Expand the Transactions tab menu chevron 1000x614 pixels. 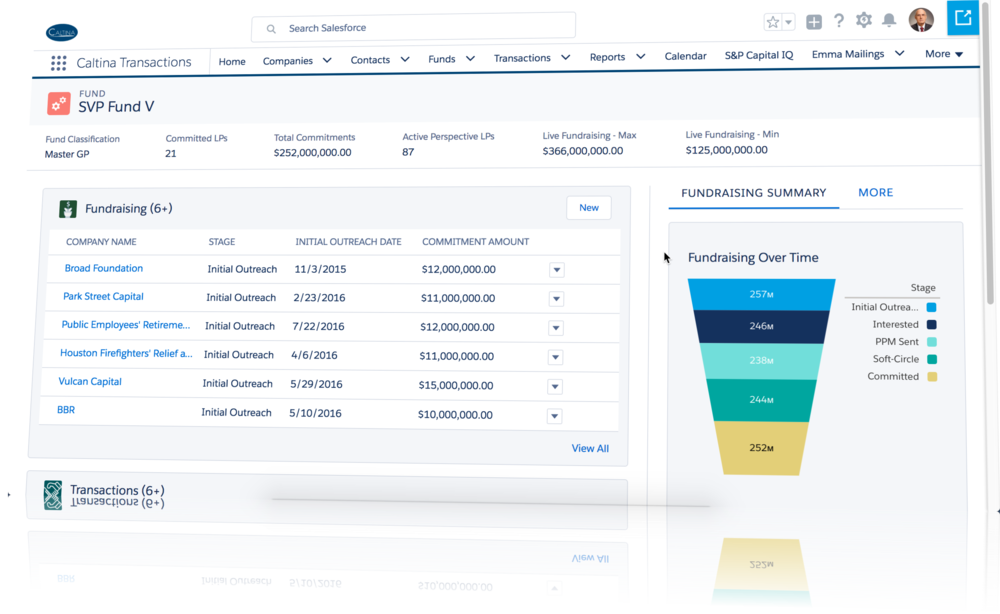coord(566,57)
